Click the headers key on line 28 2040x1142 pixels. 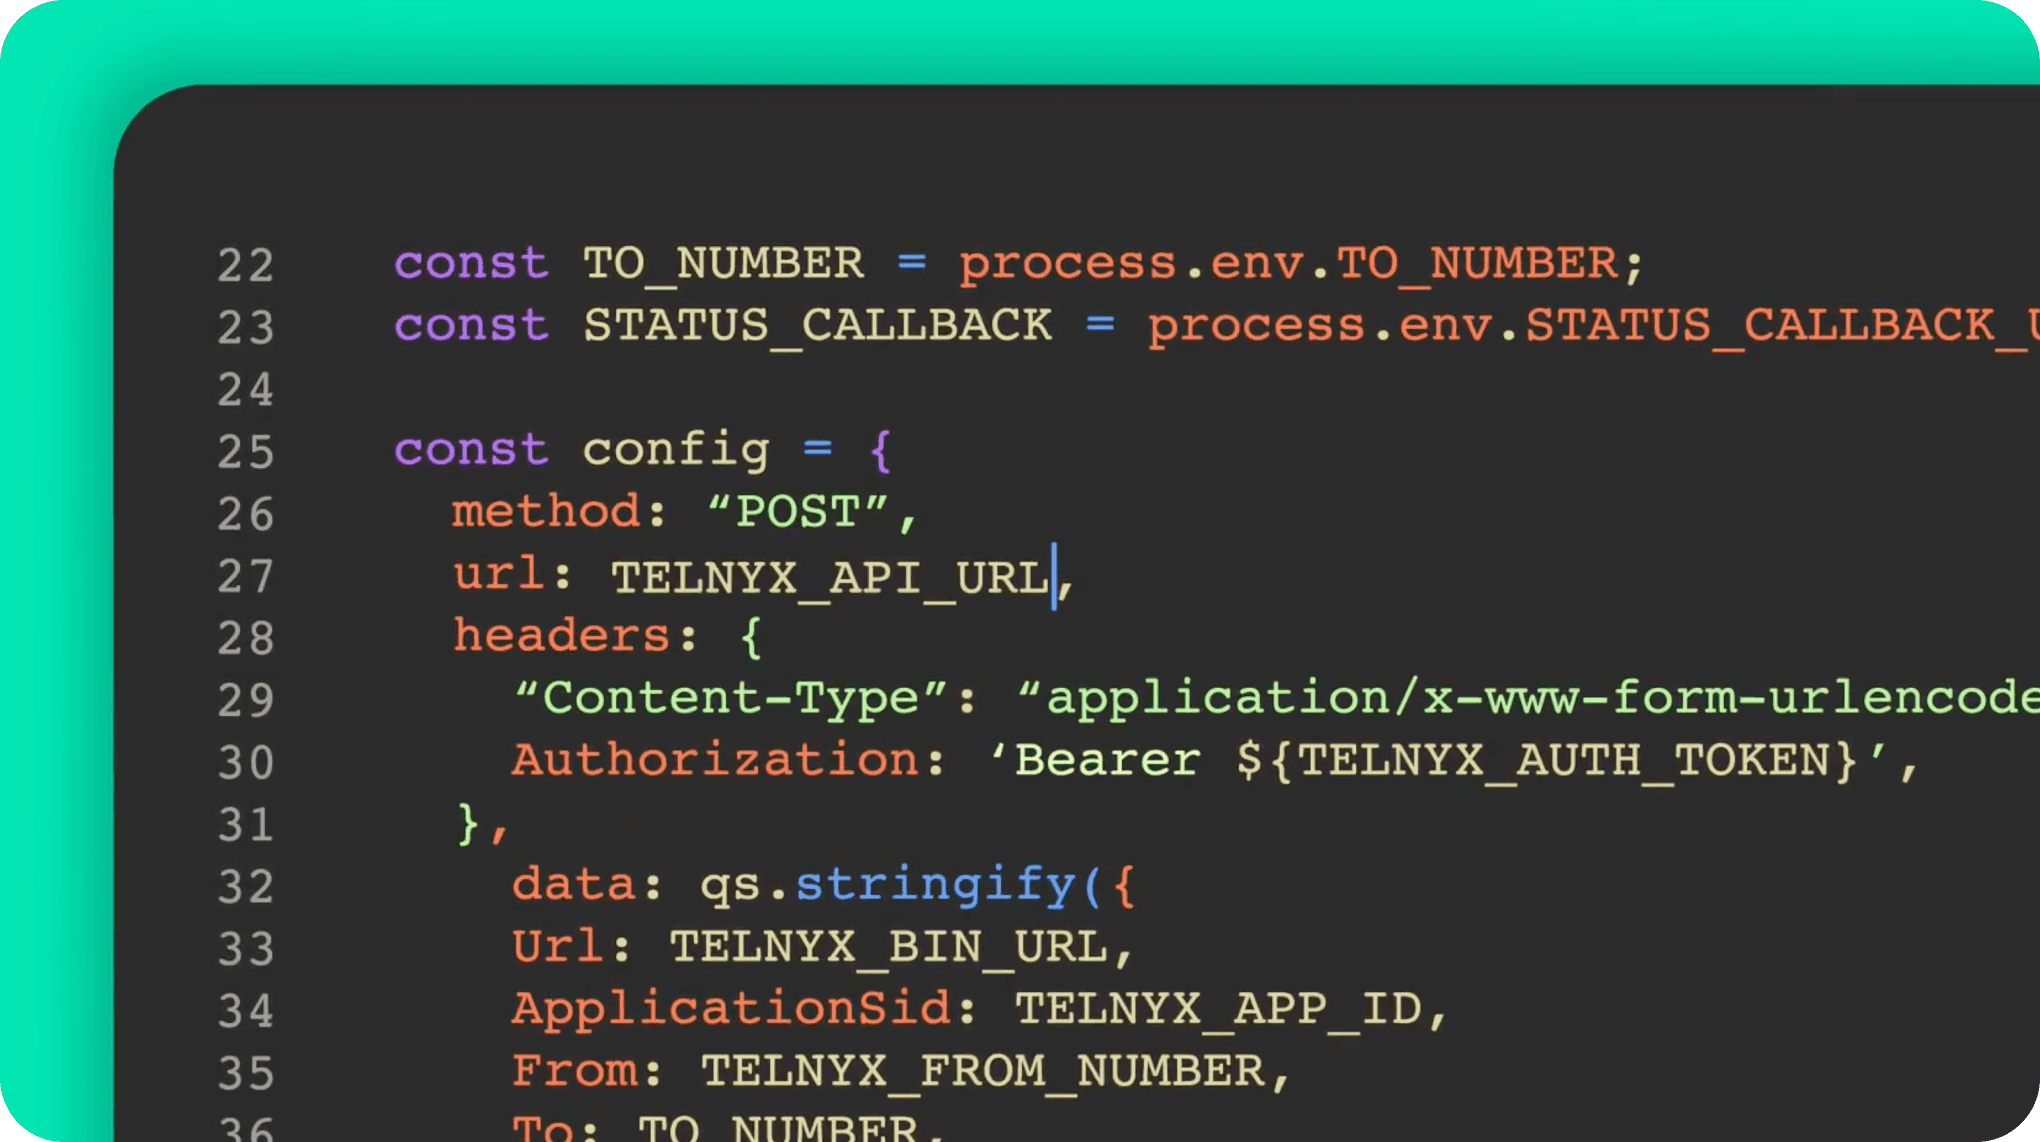coord(561,636)
